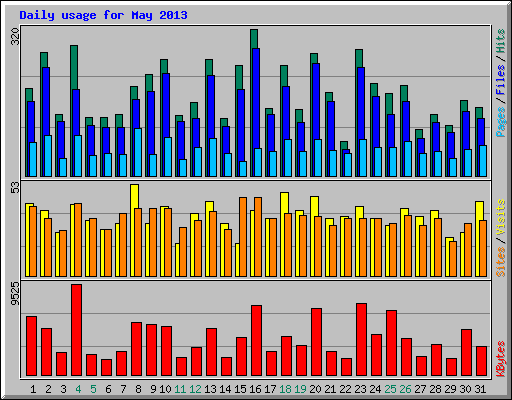Click the yellow Visits bar for day 18
The width and height of the screenshot is (512, 400).
tap(284, 203)
